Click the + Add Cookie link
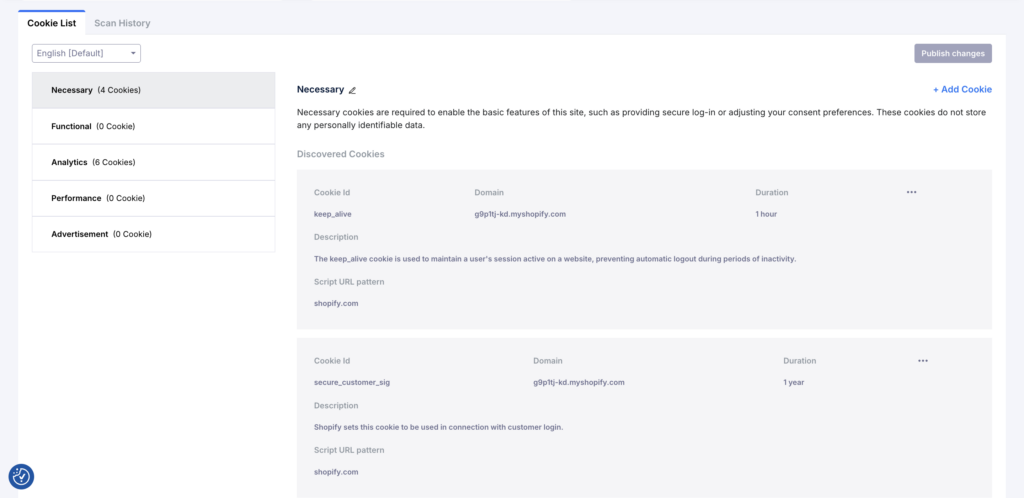Screen dimensions: 1024x498 (x=962, y=89)
